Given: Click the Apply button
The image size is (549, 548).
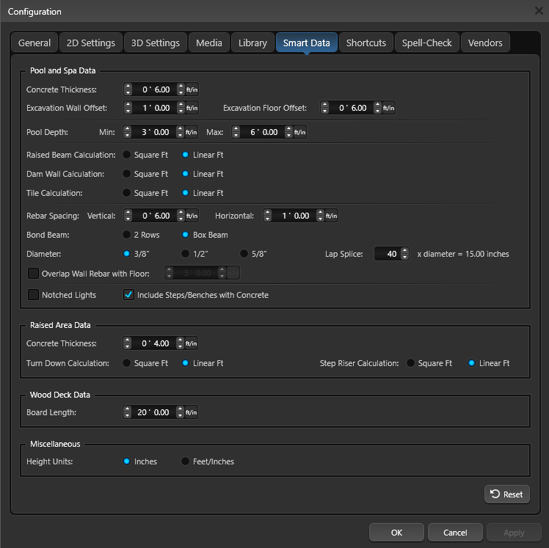Looking at the screenshot, I should (514, 533).
